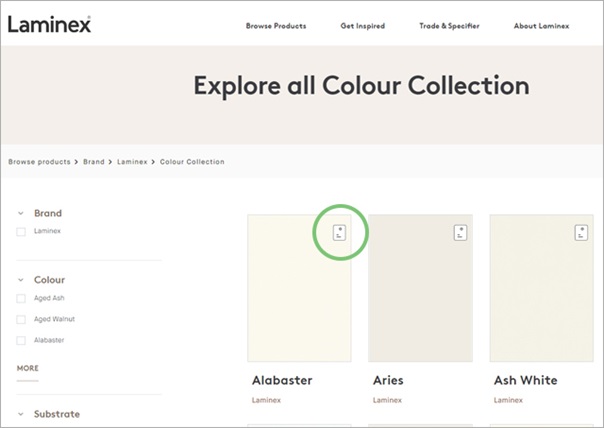Expand the Substrate filter section
Viewport: 604px width, 428px height.
click(x=22, y=414)
